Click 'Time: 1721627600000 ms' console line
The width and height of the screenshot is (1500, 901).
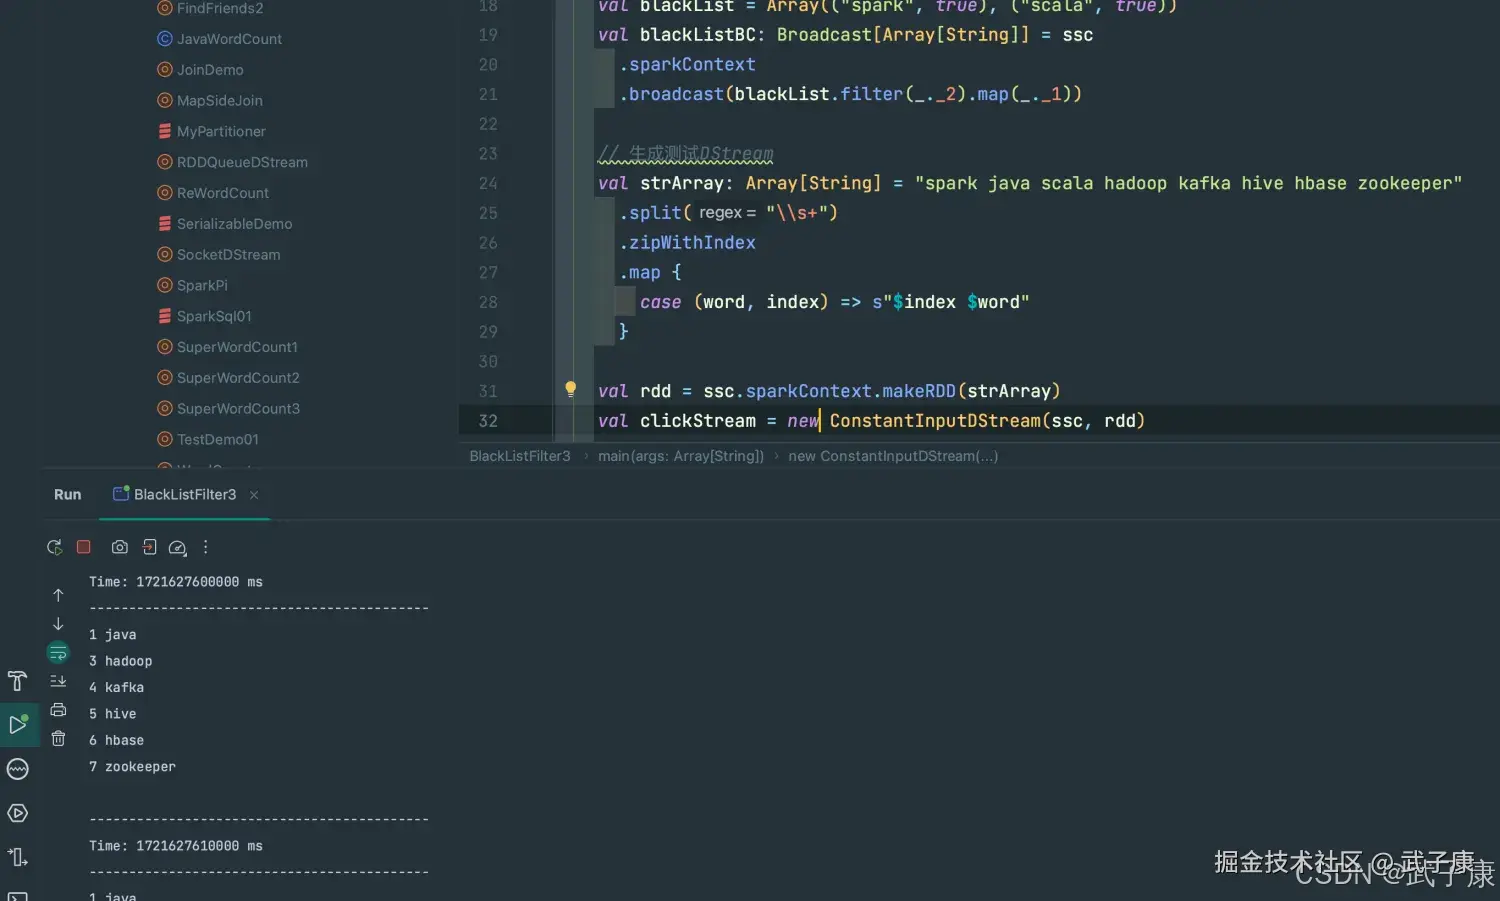176,582
